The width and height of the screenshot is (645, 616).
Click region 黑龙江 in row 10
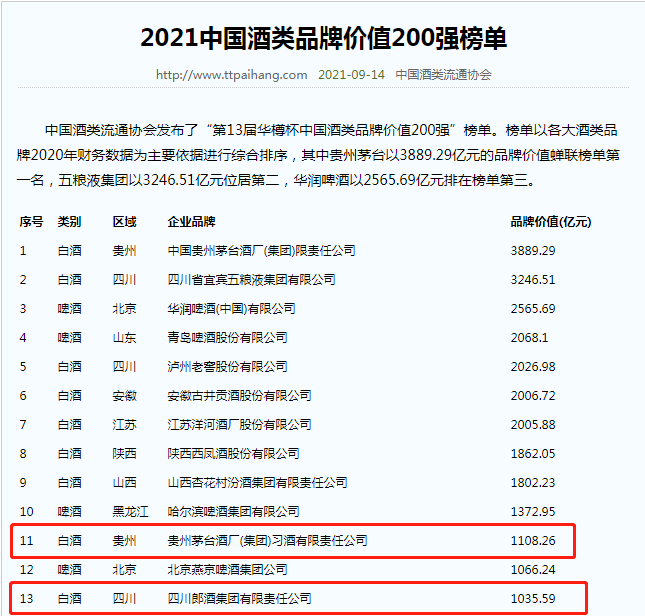click(x=130, y=512)
